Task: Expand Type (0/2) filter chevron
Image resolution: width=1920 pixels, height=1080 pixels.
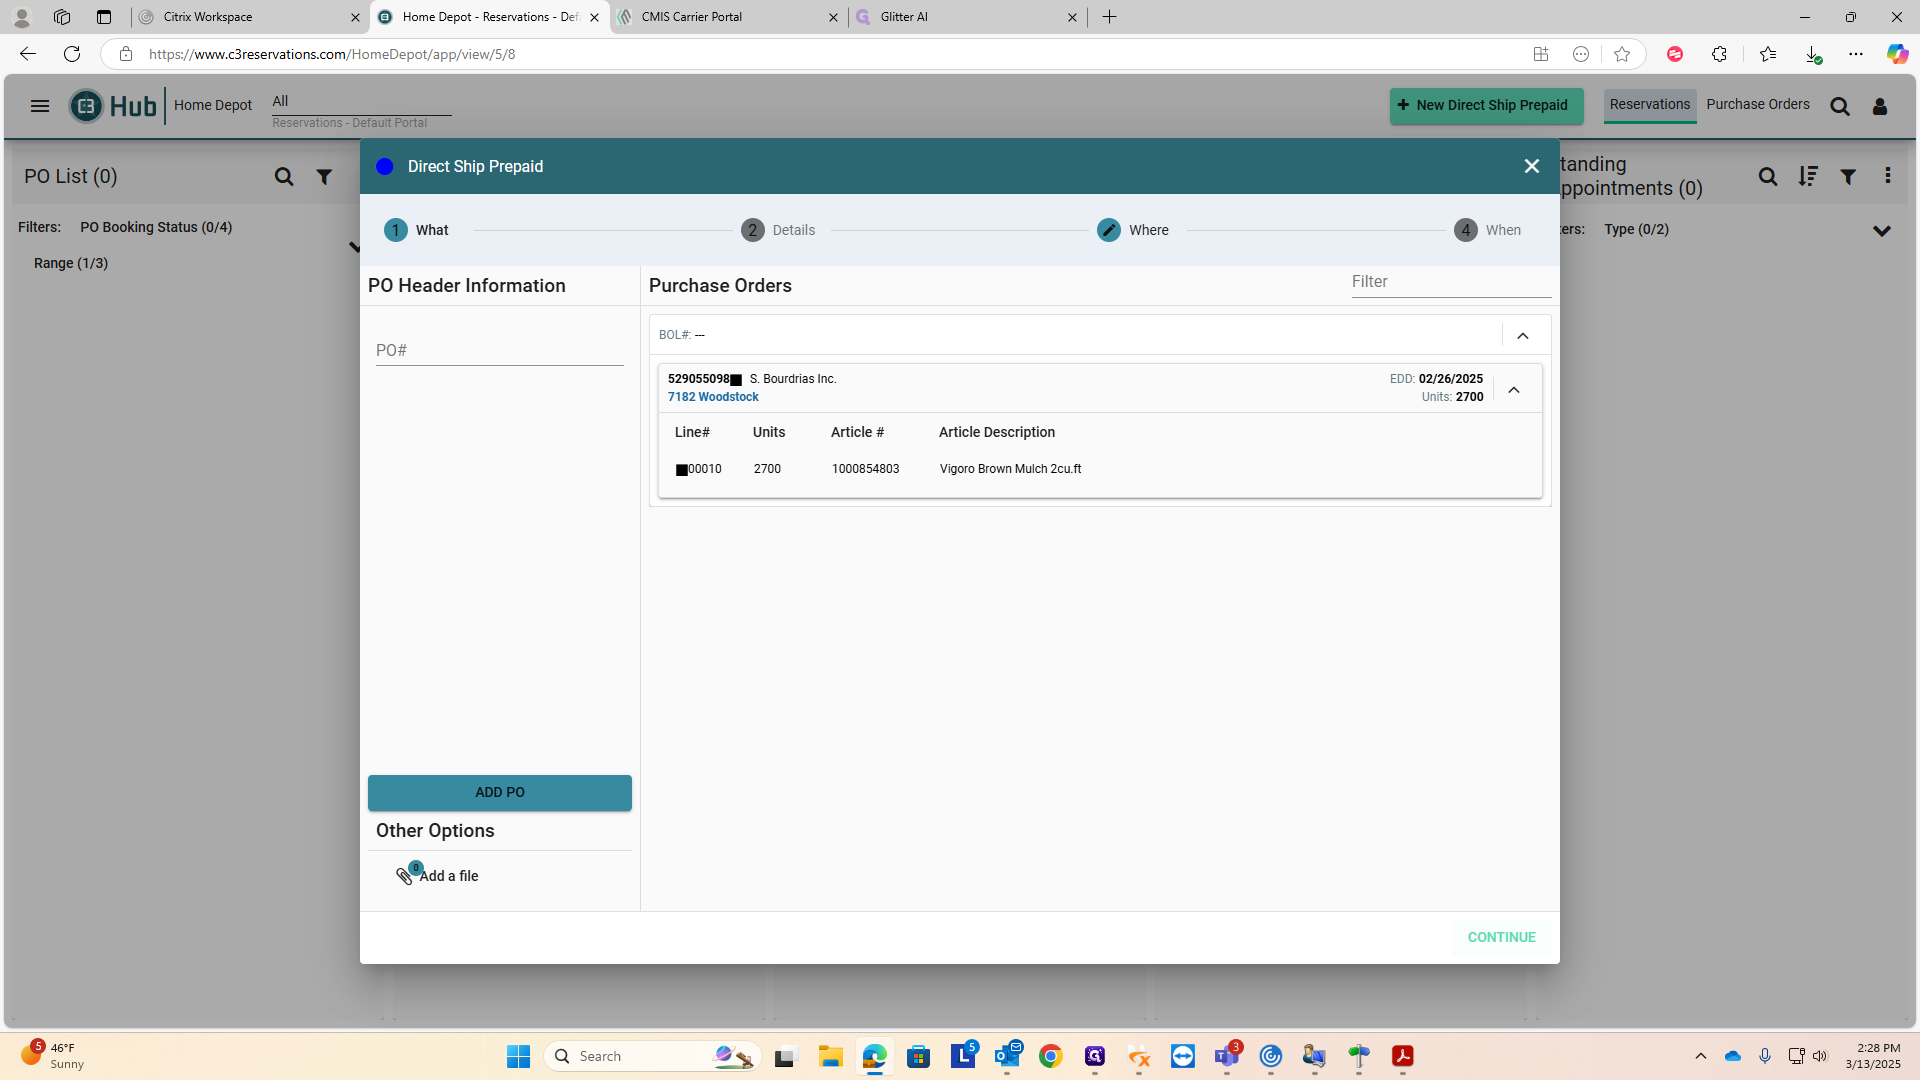Action: click(1882, 231)
